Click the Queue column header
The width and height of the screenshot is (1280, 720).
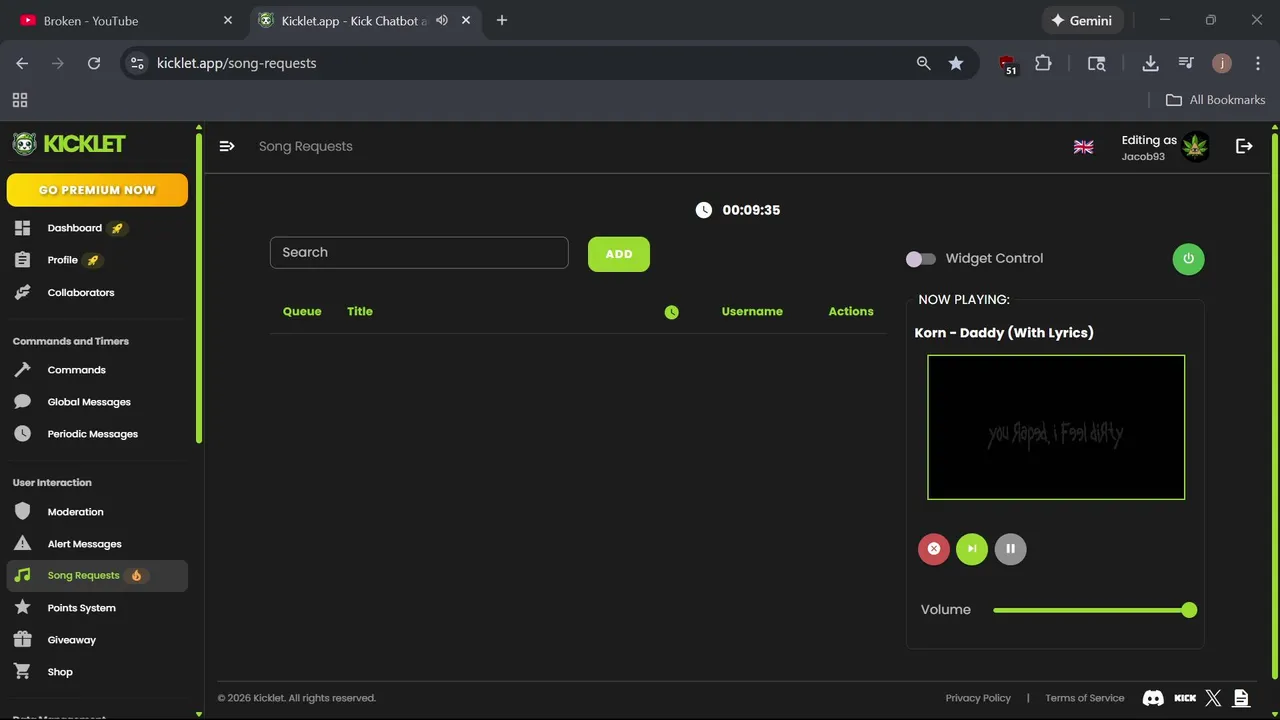[x=302, y=312]
